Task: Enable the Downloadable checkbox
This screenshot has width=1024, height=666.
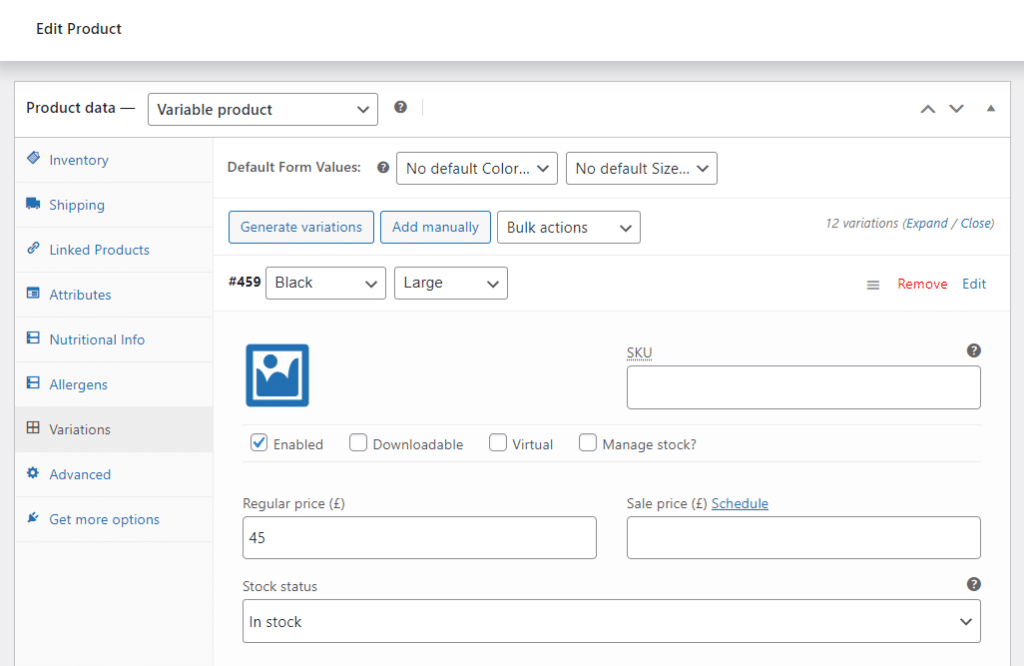Action: pos(358,442)
